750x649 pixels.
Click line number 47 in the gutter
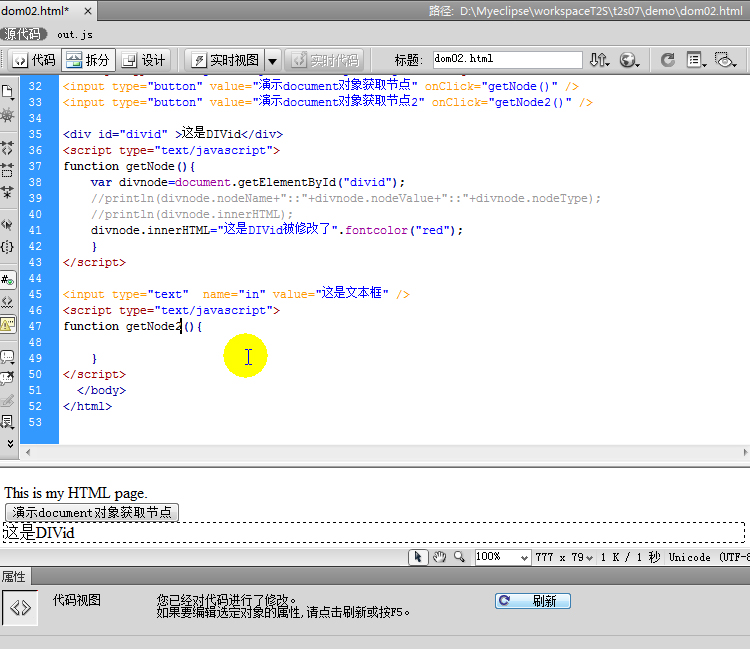[35, 326]
